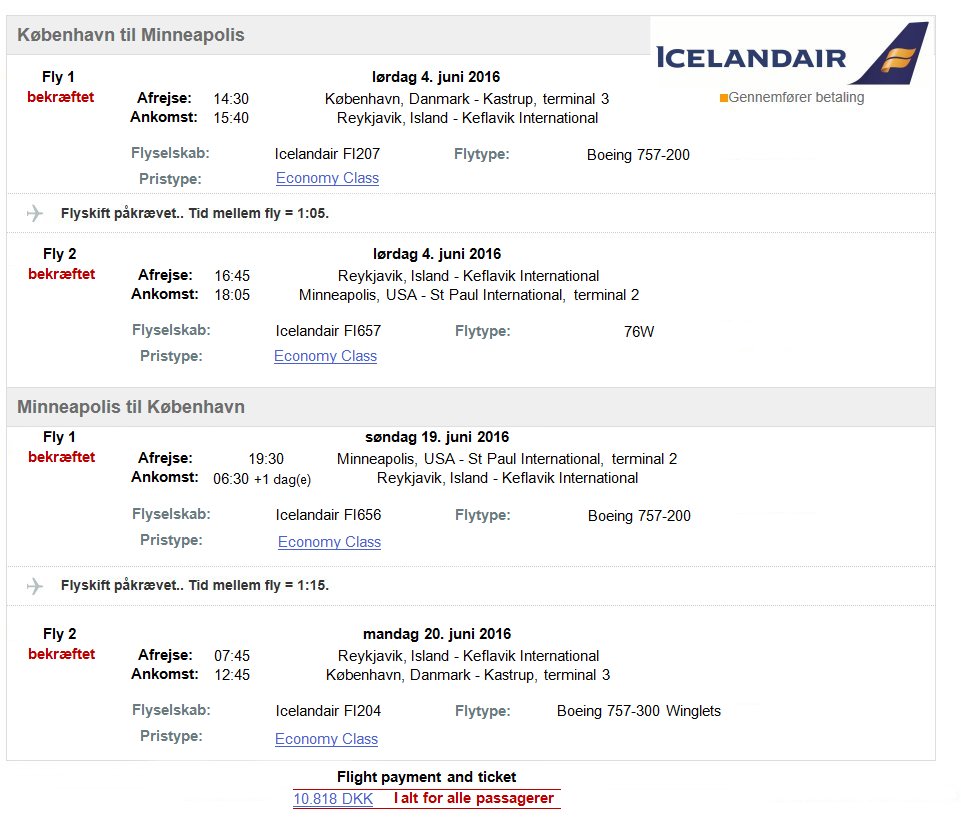Click the København til Minneapolis section header

point(131,35)
